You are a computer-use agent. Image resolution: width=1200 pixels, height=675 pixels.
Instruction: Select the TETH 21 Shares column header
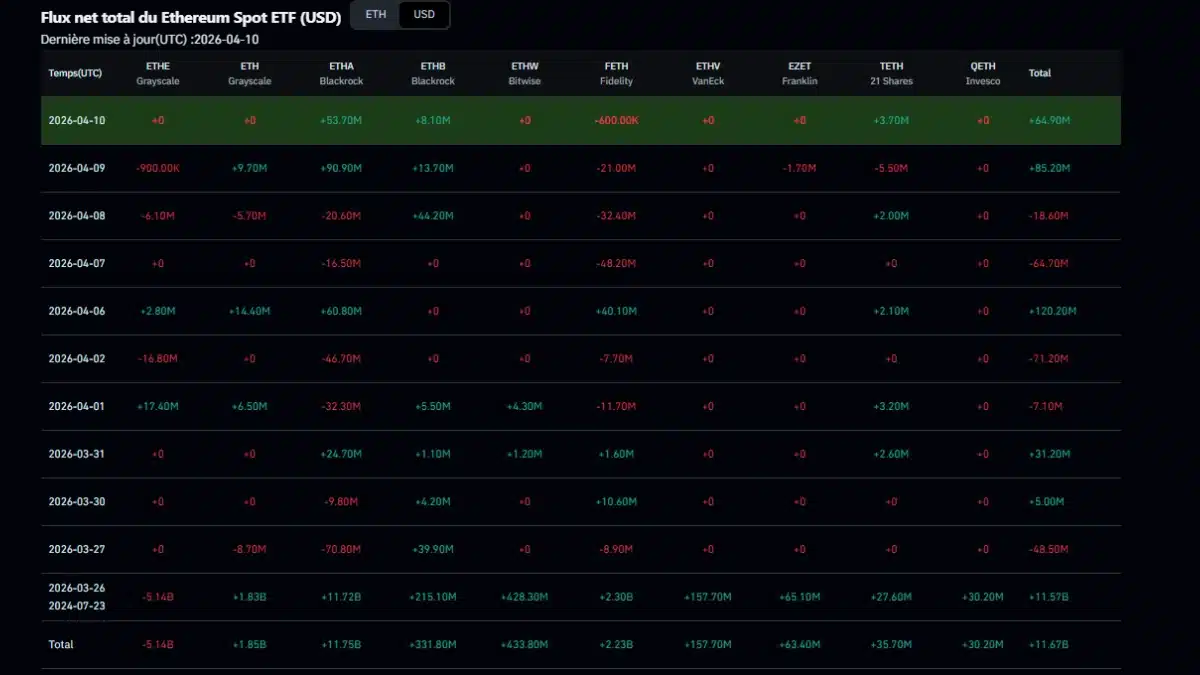(890, 73)
